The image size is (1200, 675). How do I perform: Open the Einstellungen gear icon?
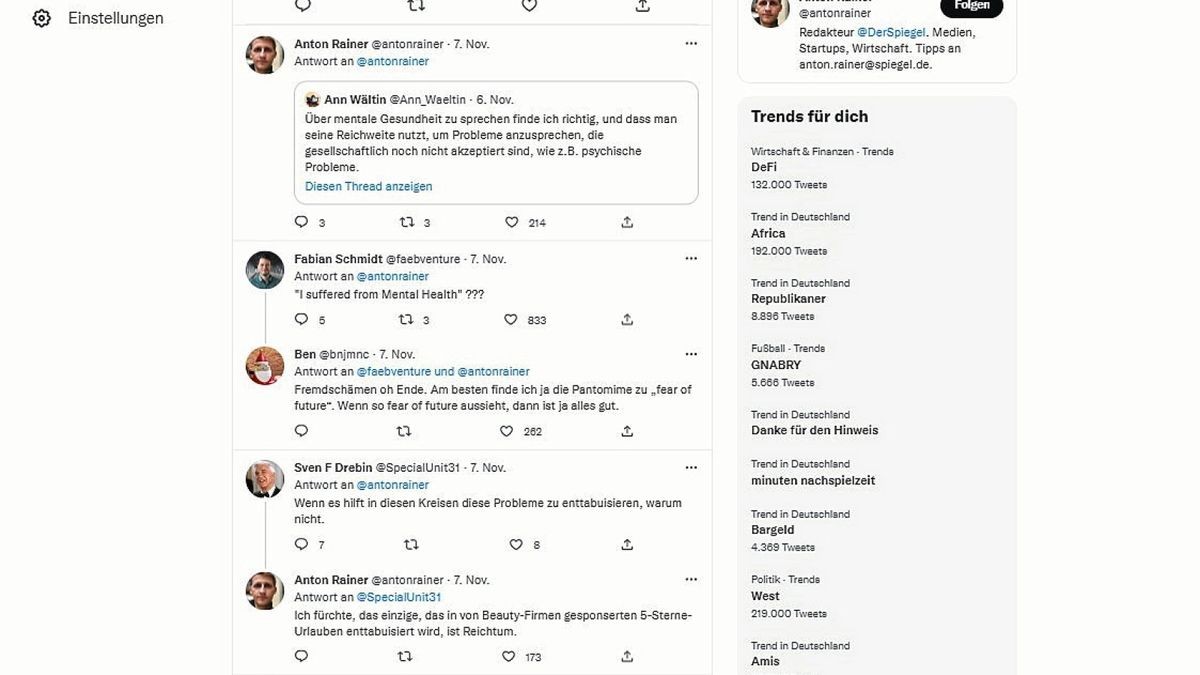(41, 18)
